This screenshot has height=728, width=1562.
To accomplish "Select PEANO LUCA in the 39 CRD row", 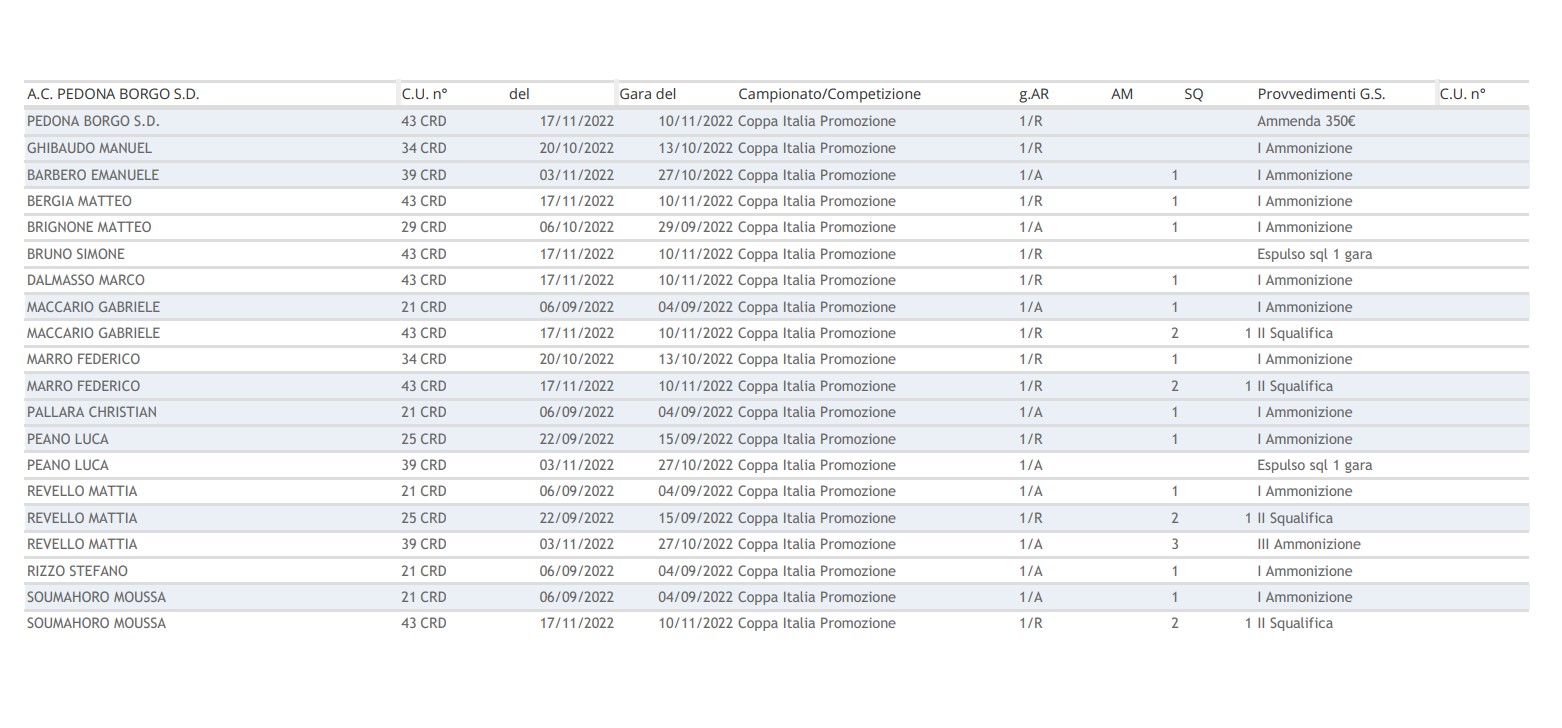I will [68, 465].
